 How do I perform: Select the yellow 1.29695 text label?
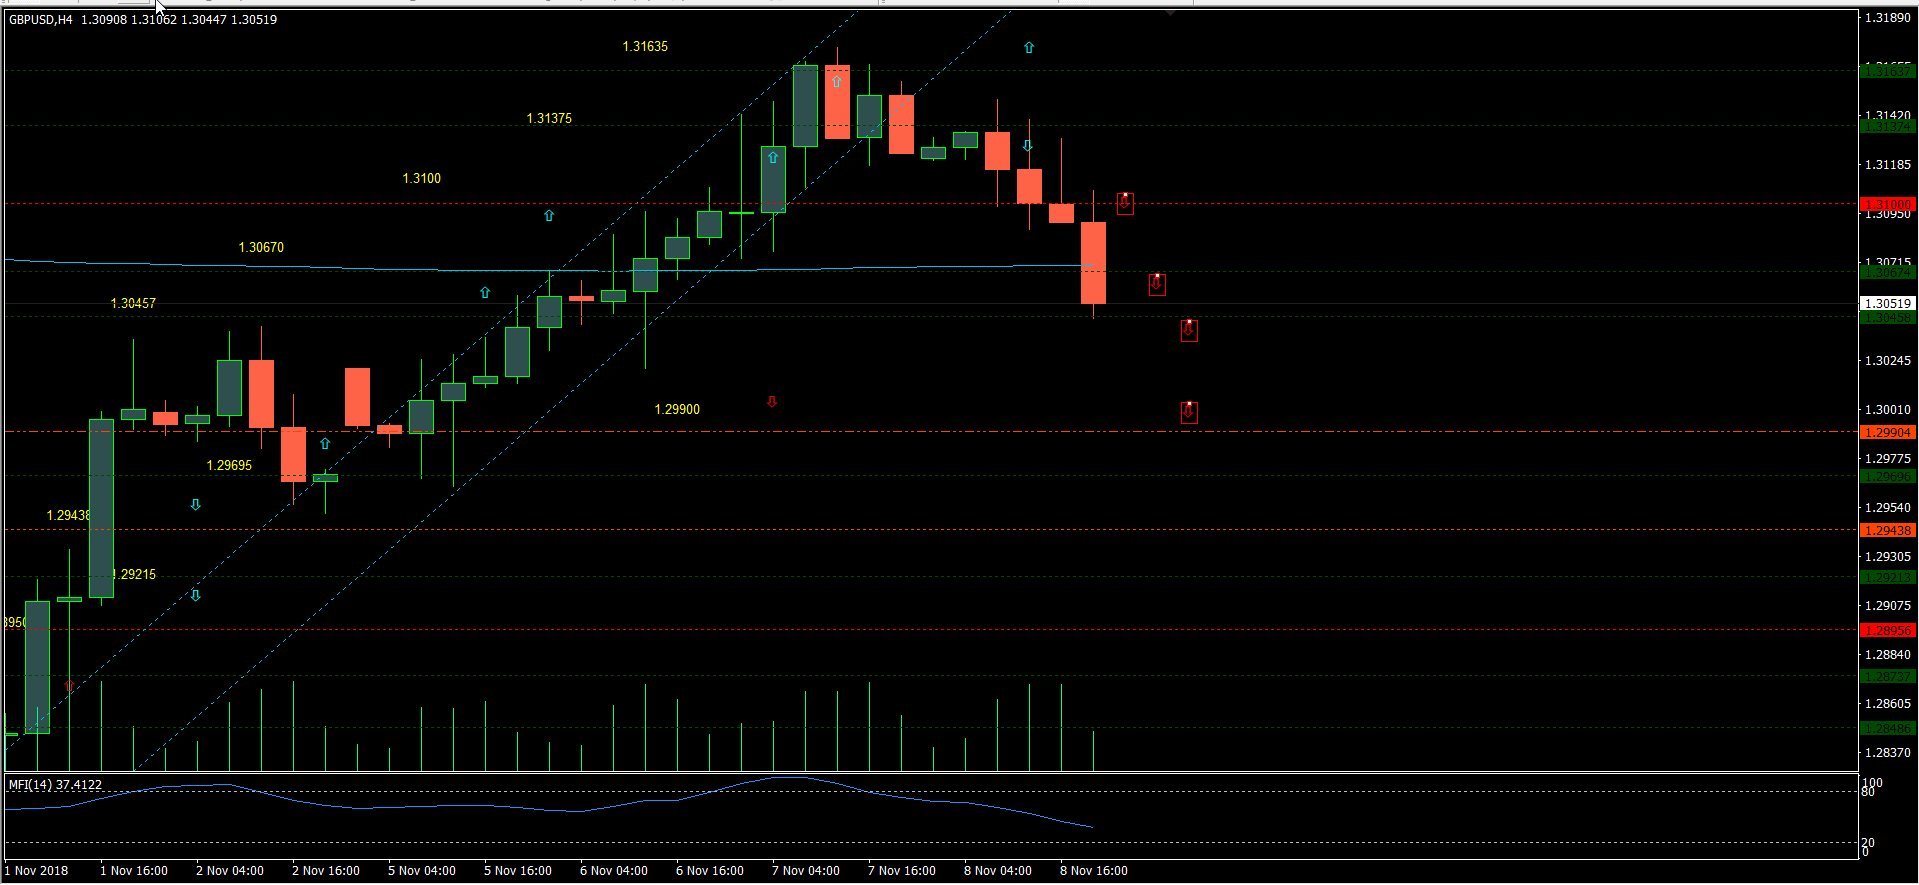point(229,466)
